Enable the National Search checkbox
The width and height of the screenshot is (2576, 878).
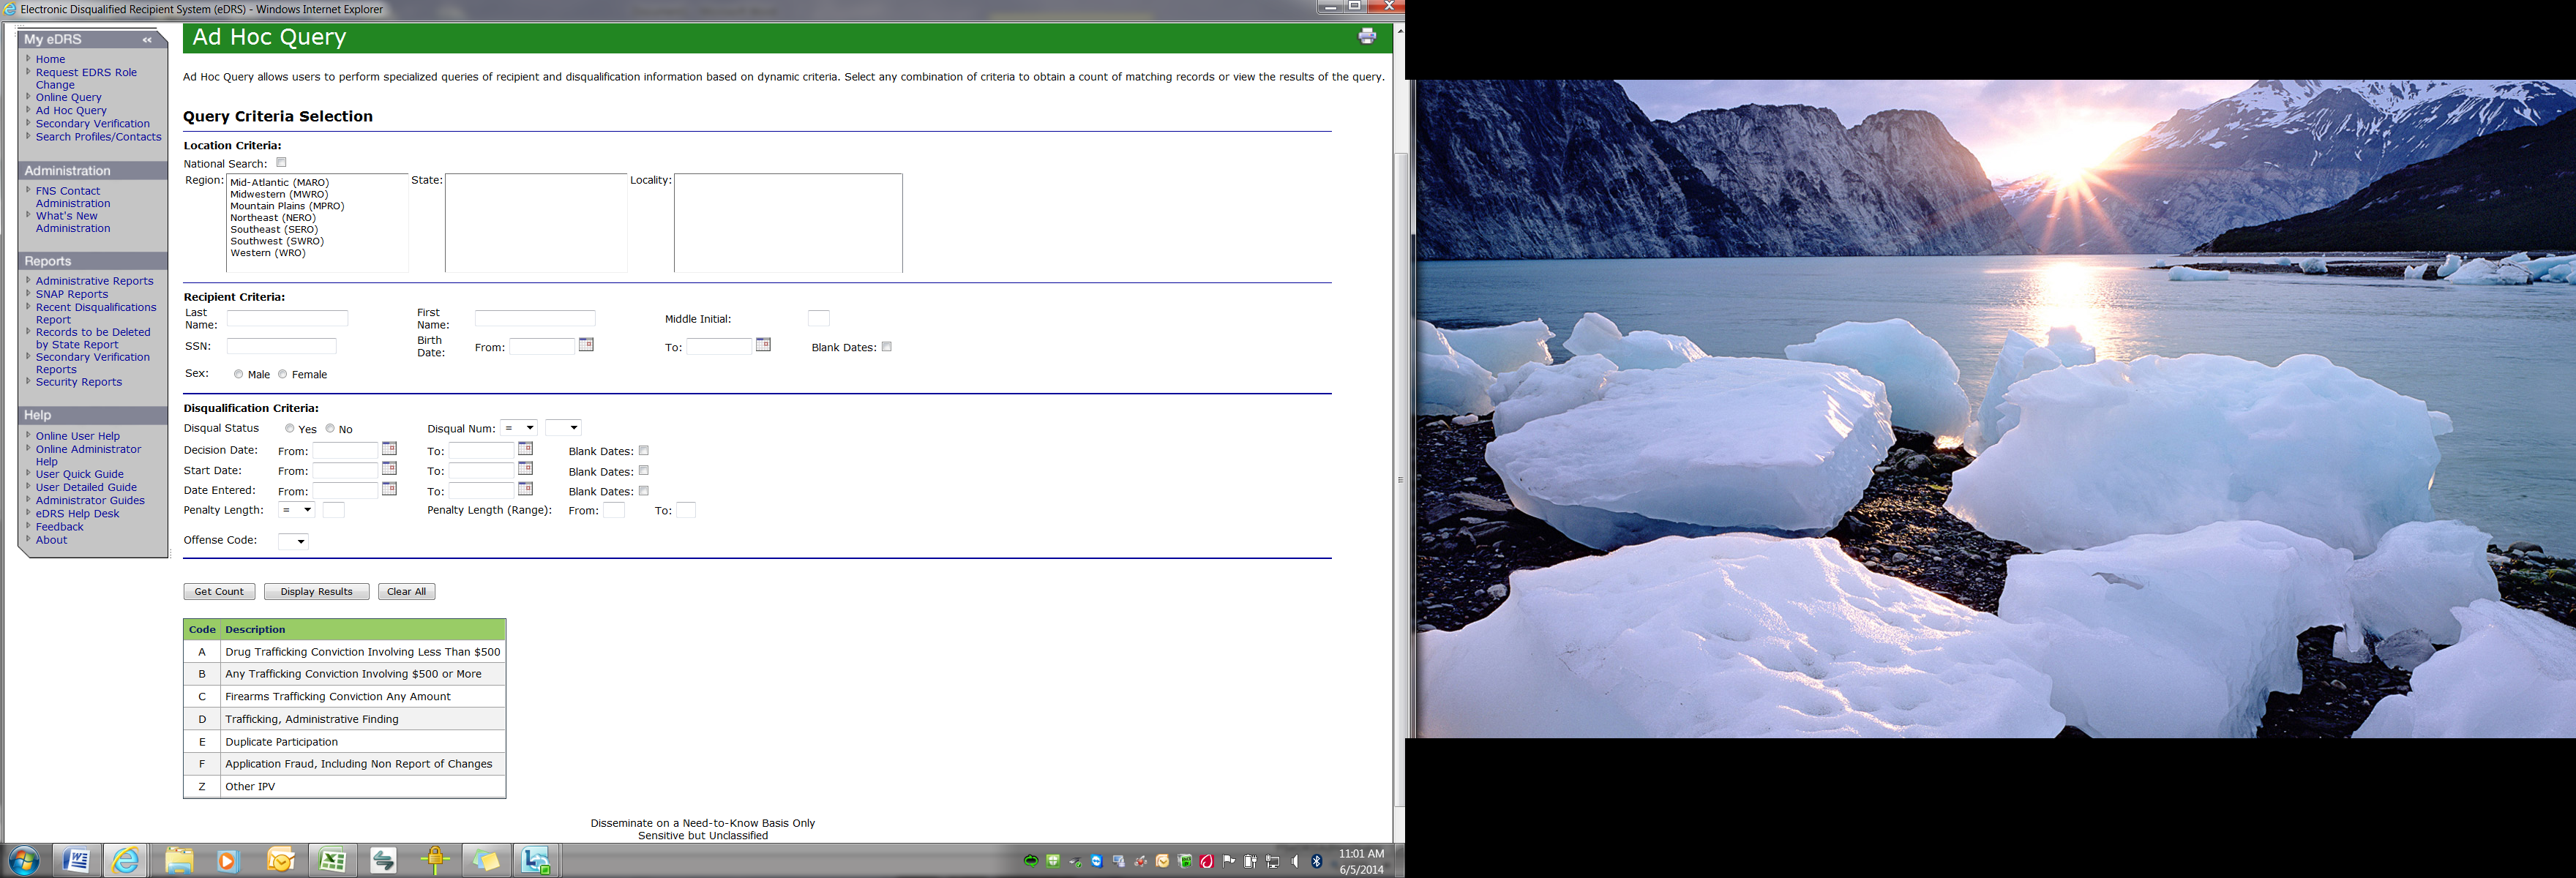click(x=281, y=162)
